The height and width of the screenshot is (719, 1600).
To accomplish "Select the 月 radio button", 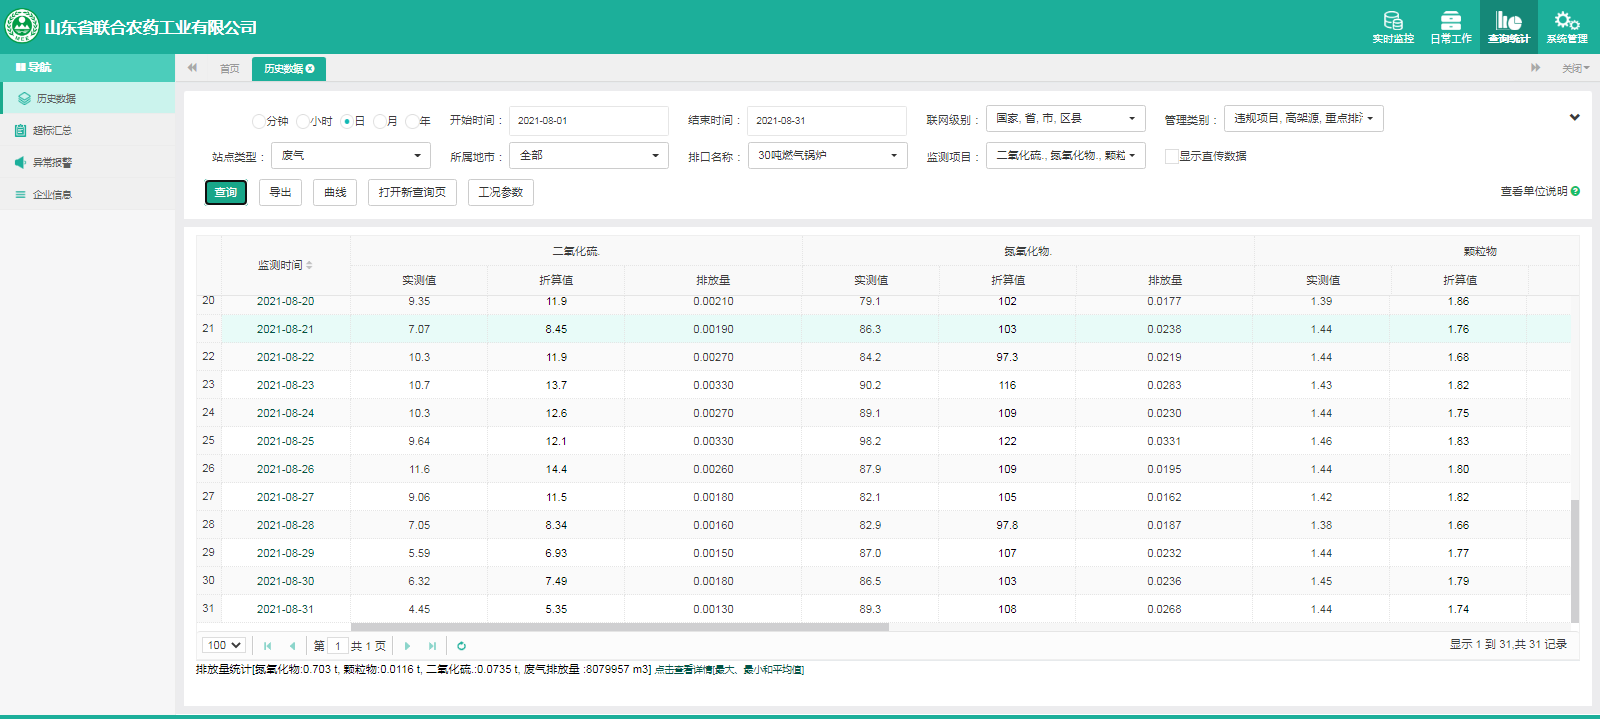I will coord(380,121).
